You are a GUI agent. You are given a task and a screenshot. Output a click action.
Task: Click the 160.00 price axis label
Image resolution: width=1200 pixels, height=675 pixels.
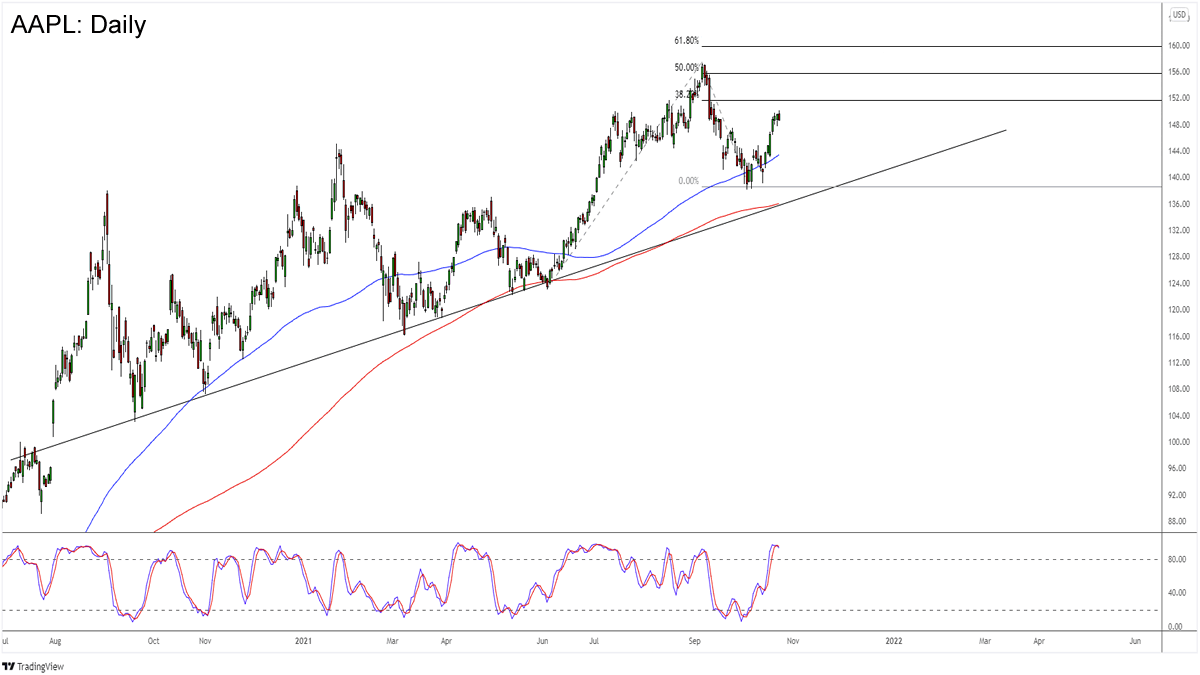(x=1179, y=46)
